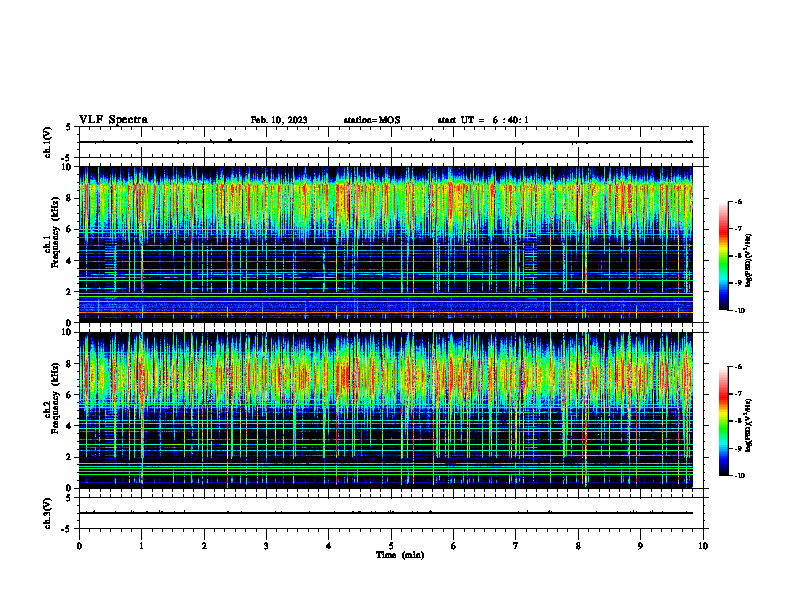Screen dimensions: 792x612
Task: Click ch.2 frequency axis tick "2"
Action: 70,457
